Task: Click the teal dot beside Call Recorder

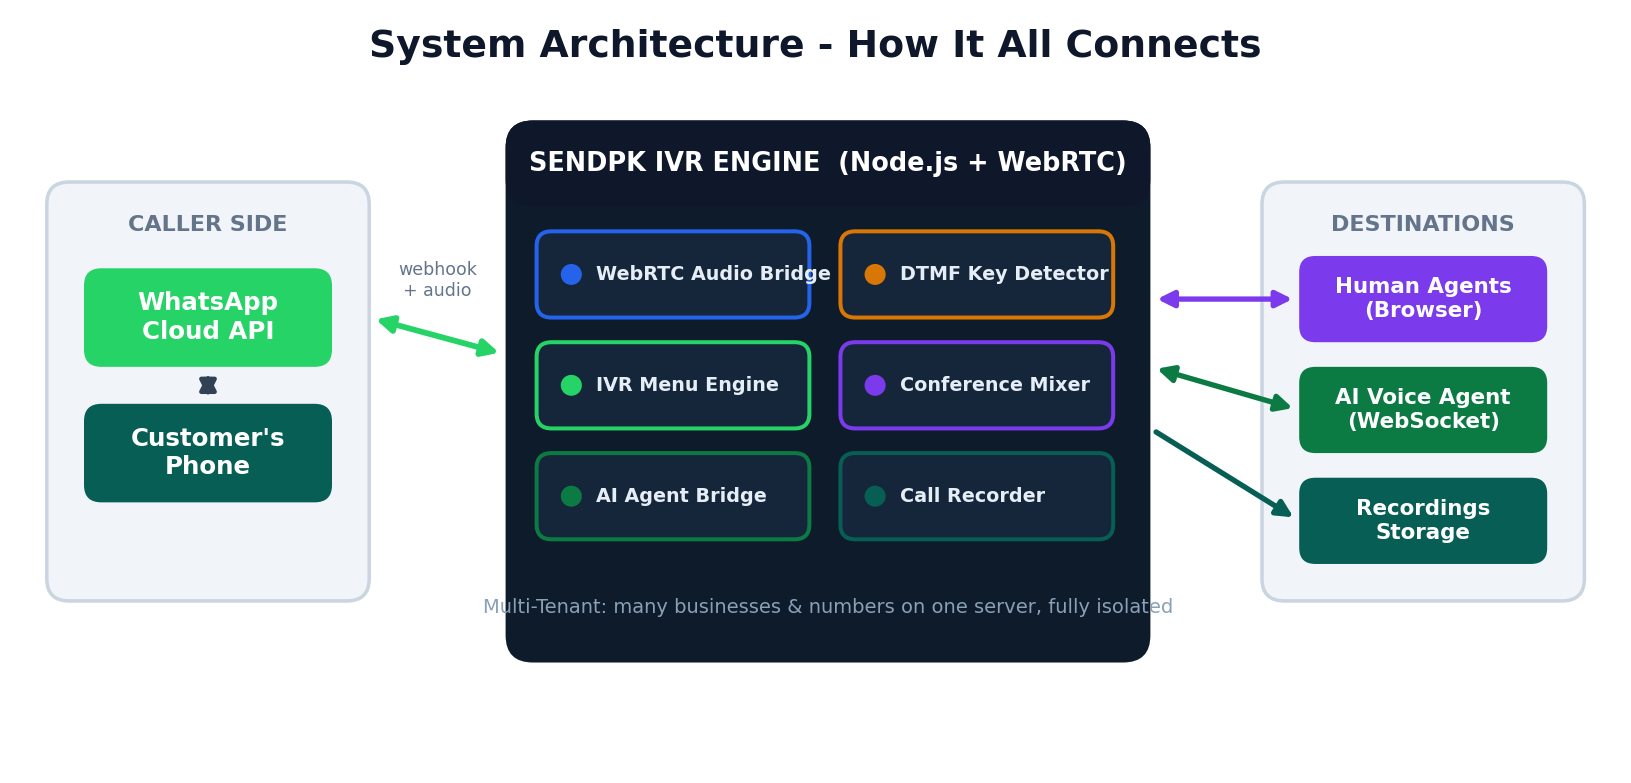Action: (x=875, y=496)
